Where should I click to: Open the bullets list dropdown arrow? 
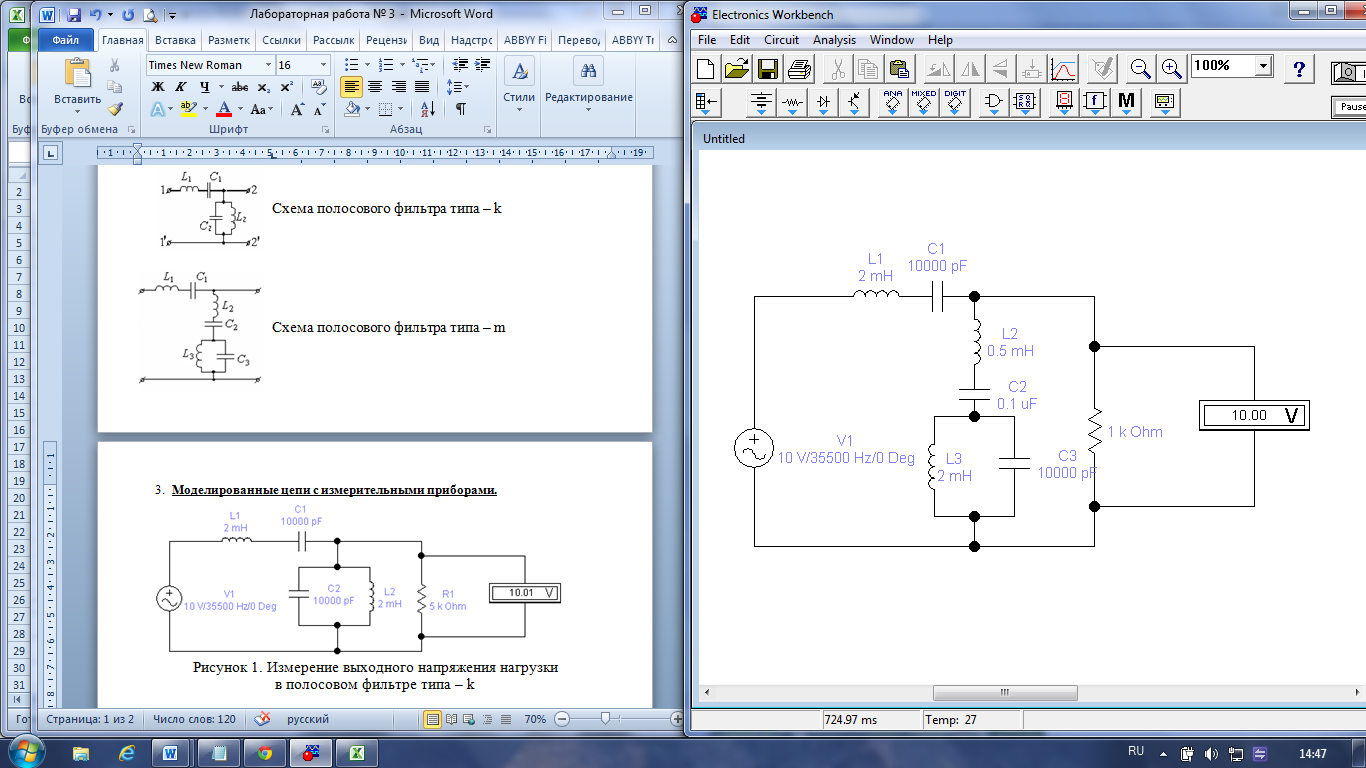[x=365, y=65]
